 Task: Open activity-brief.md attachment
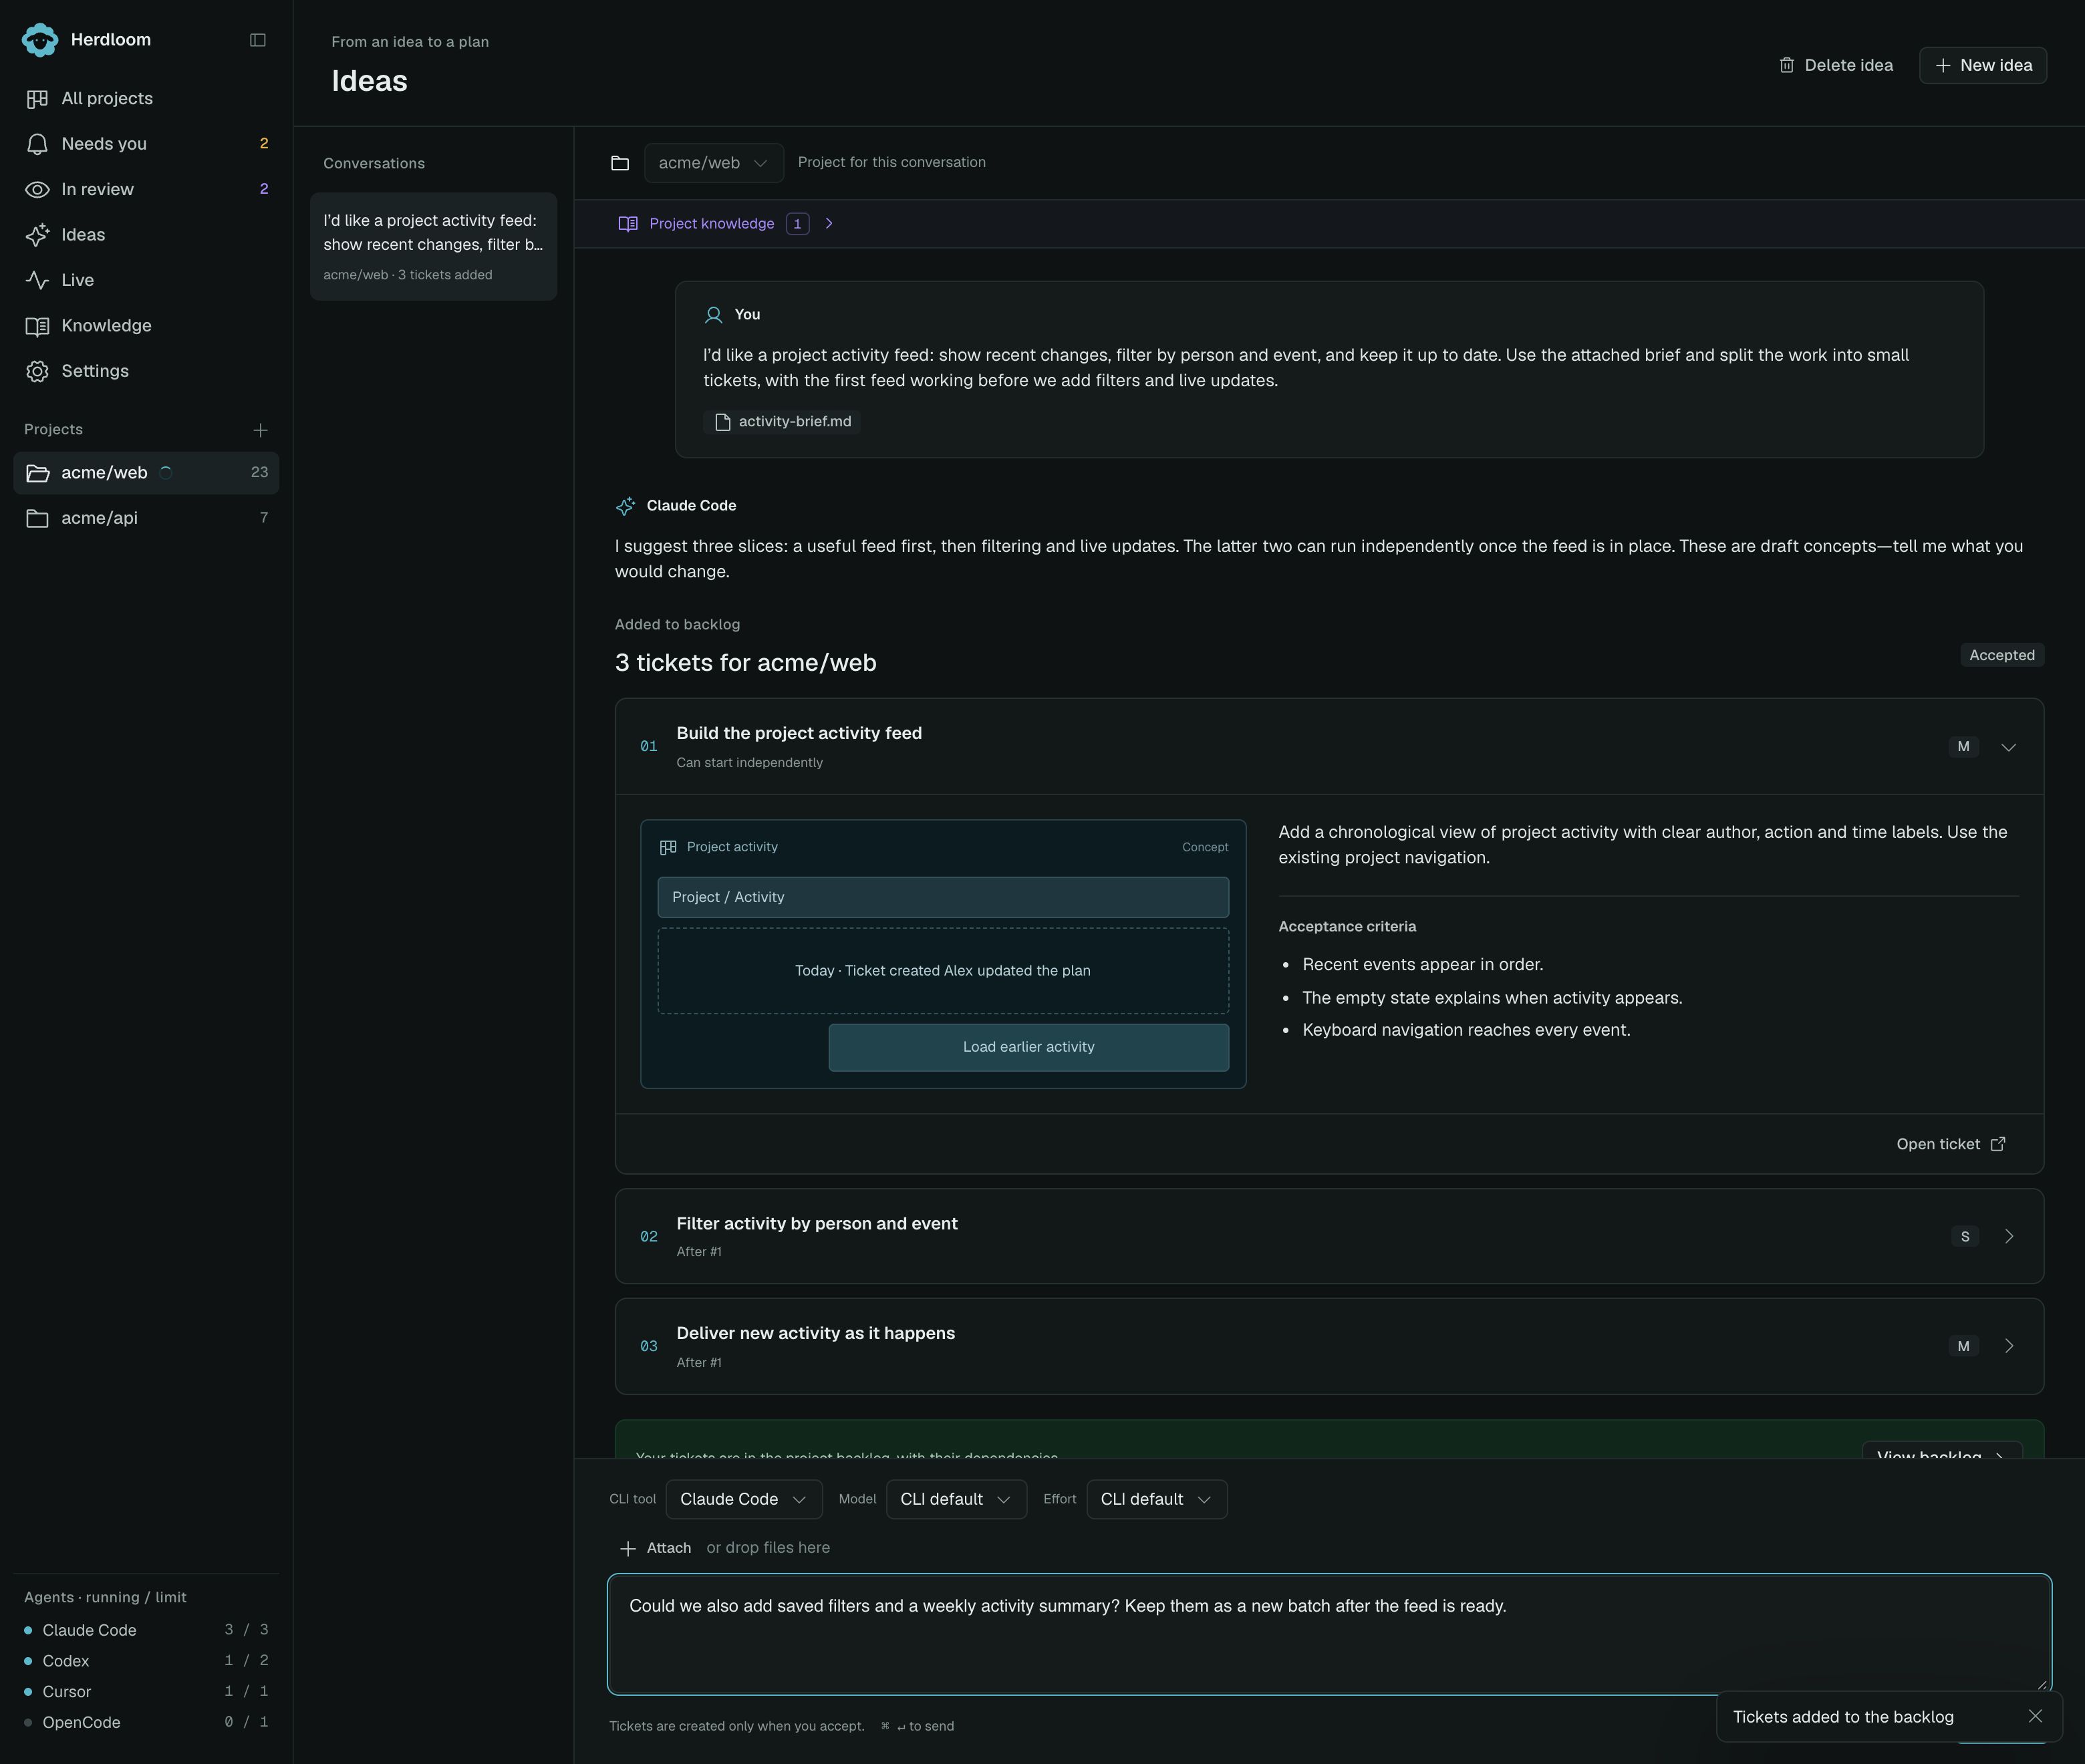pos(782,422)
